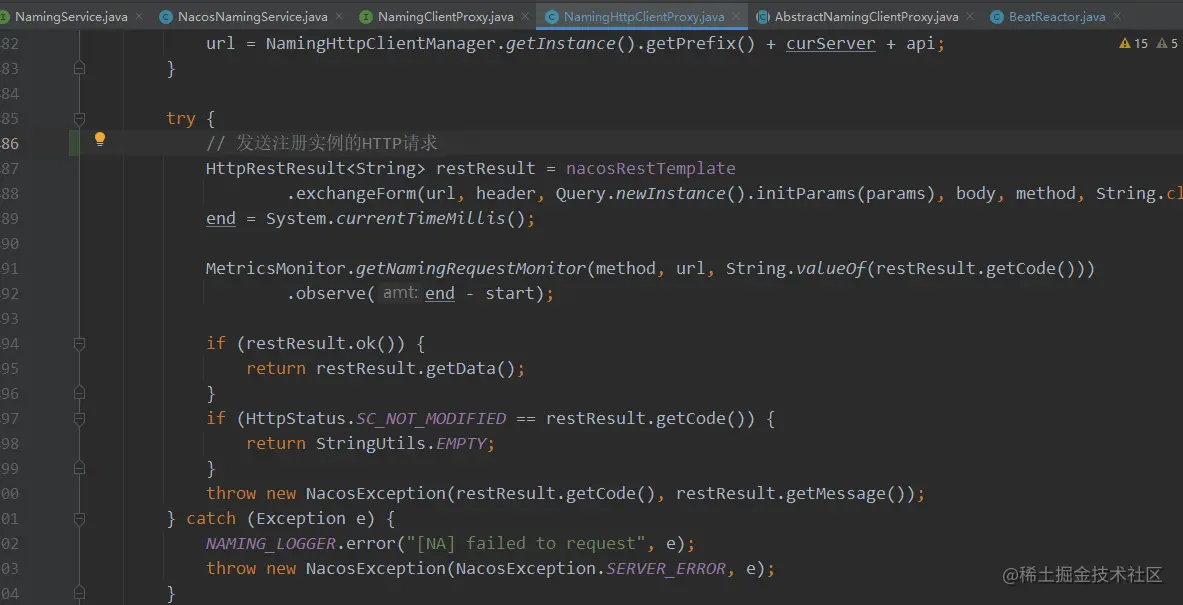Click StringUtils.EMPTY on line 98
Image resolution: width=1183 pixels, height=605 pixels.
(x=403, y=444)
